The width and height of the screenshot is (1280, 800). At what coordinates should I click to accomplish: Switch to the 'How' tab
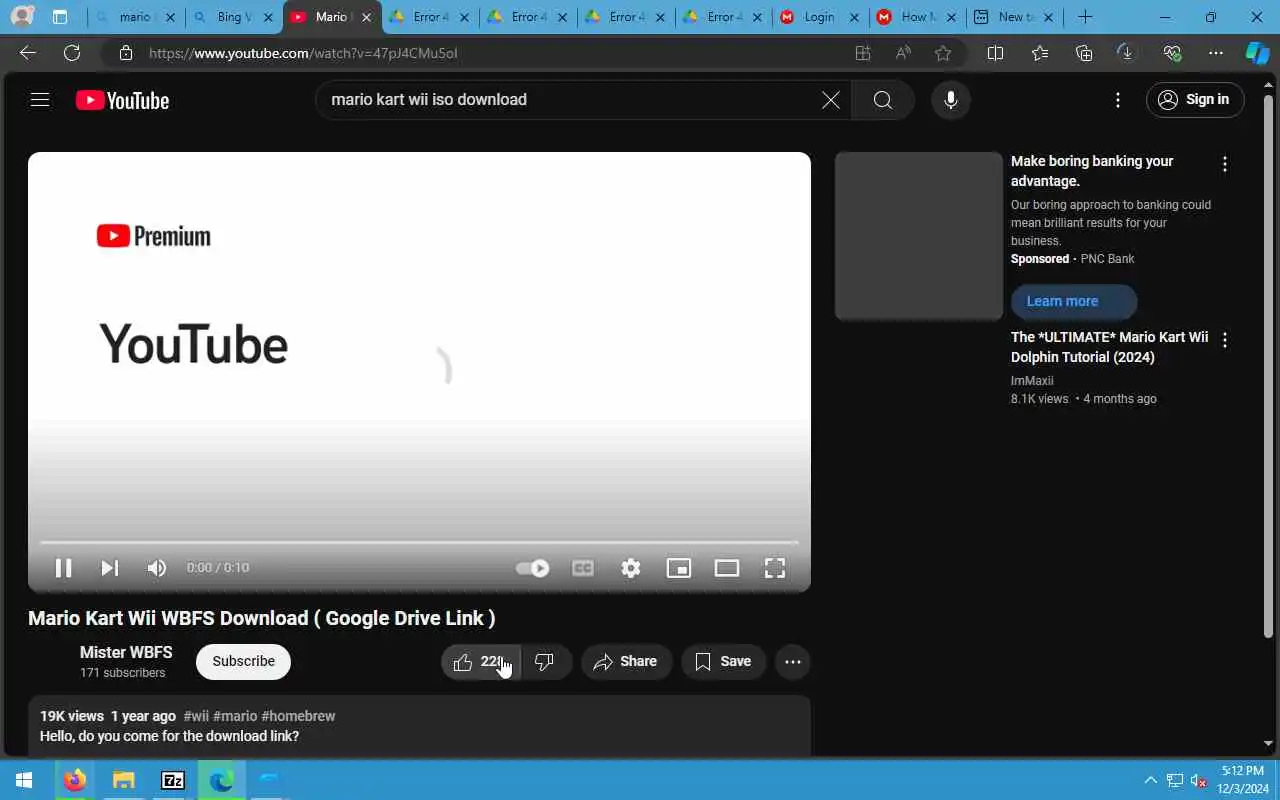(x=917, y=17)
